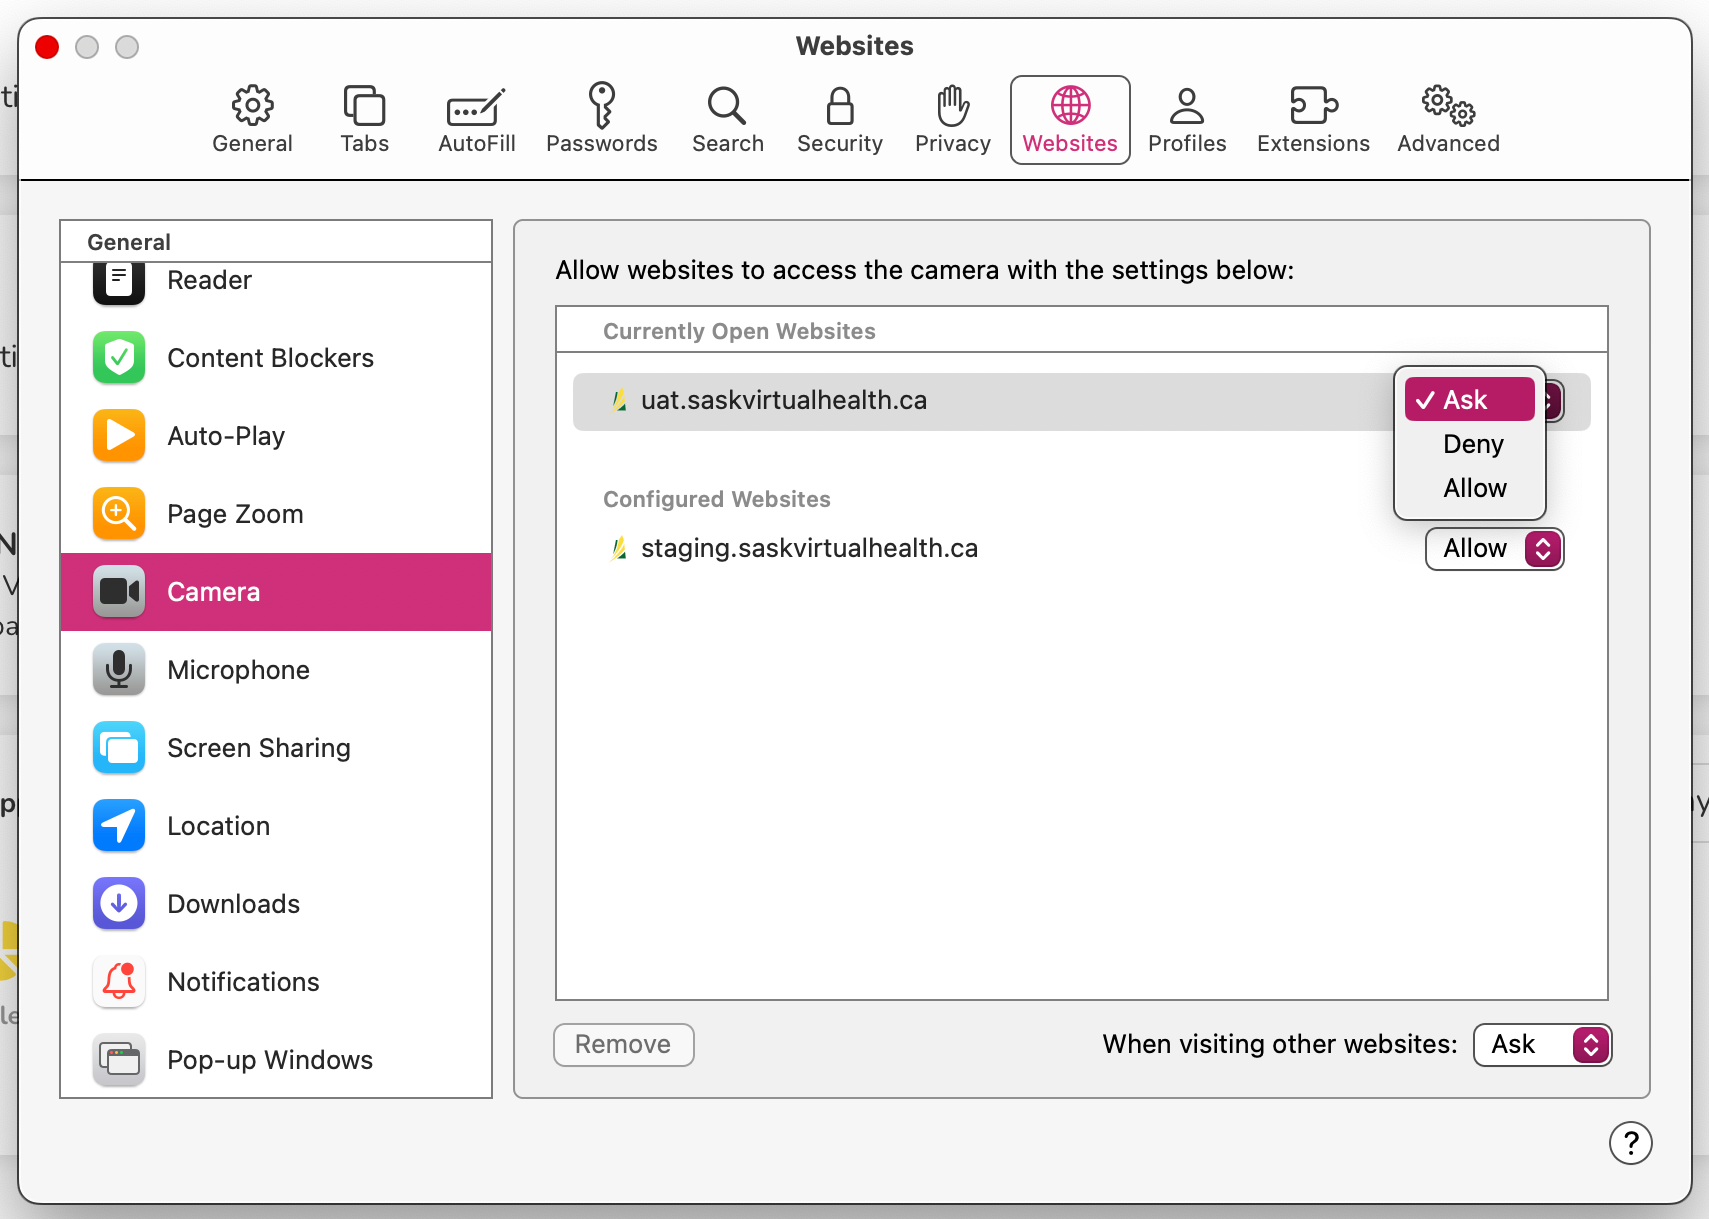The width and height of the screenshot is (1709, 1219).
Task: Close the Websites settings window
Action: [47, 47]
